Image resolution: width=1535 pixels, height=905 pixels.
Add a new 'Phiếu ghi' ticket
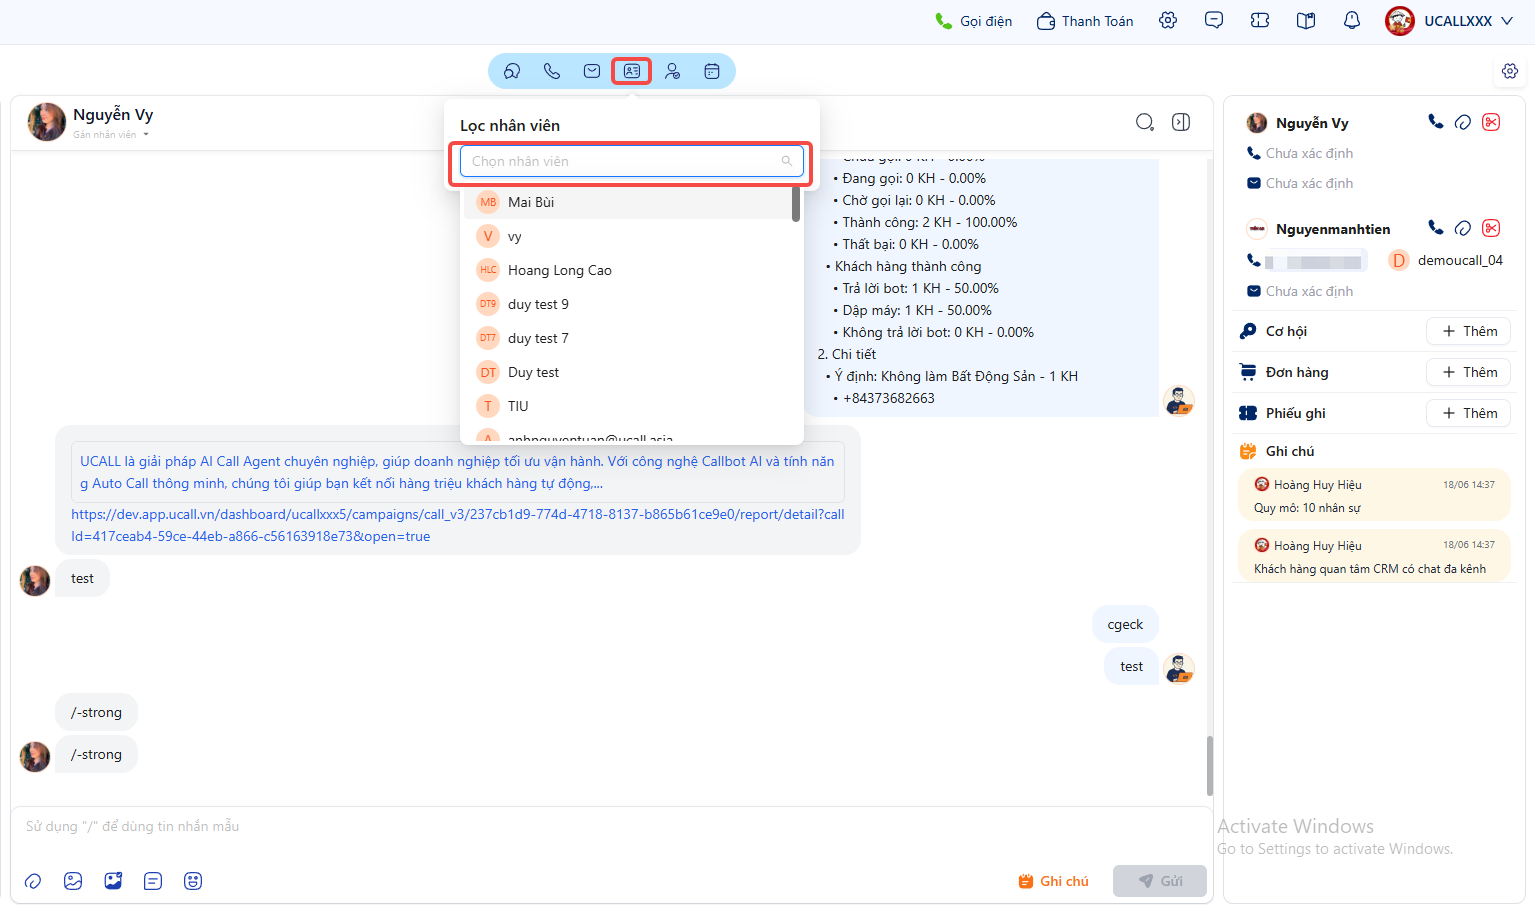tap(1469, 413)
